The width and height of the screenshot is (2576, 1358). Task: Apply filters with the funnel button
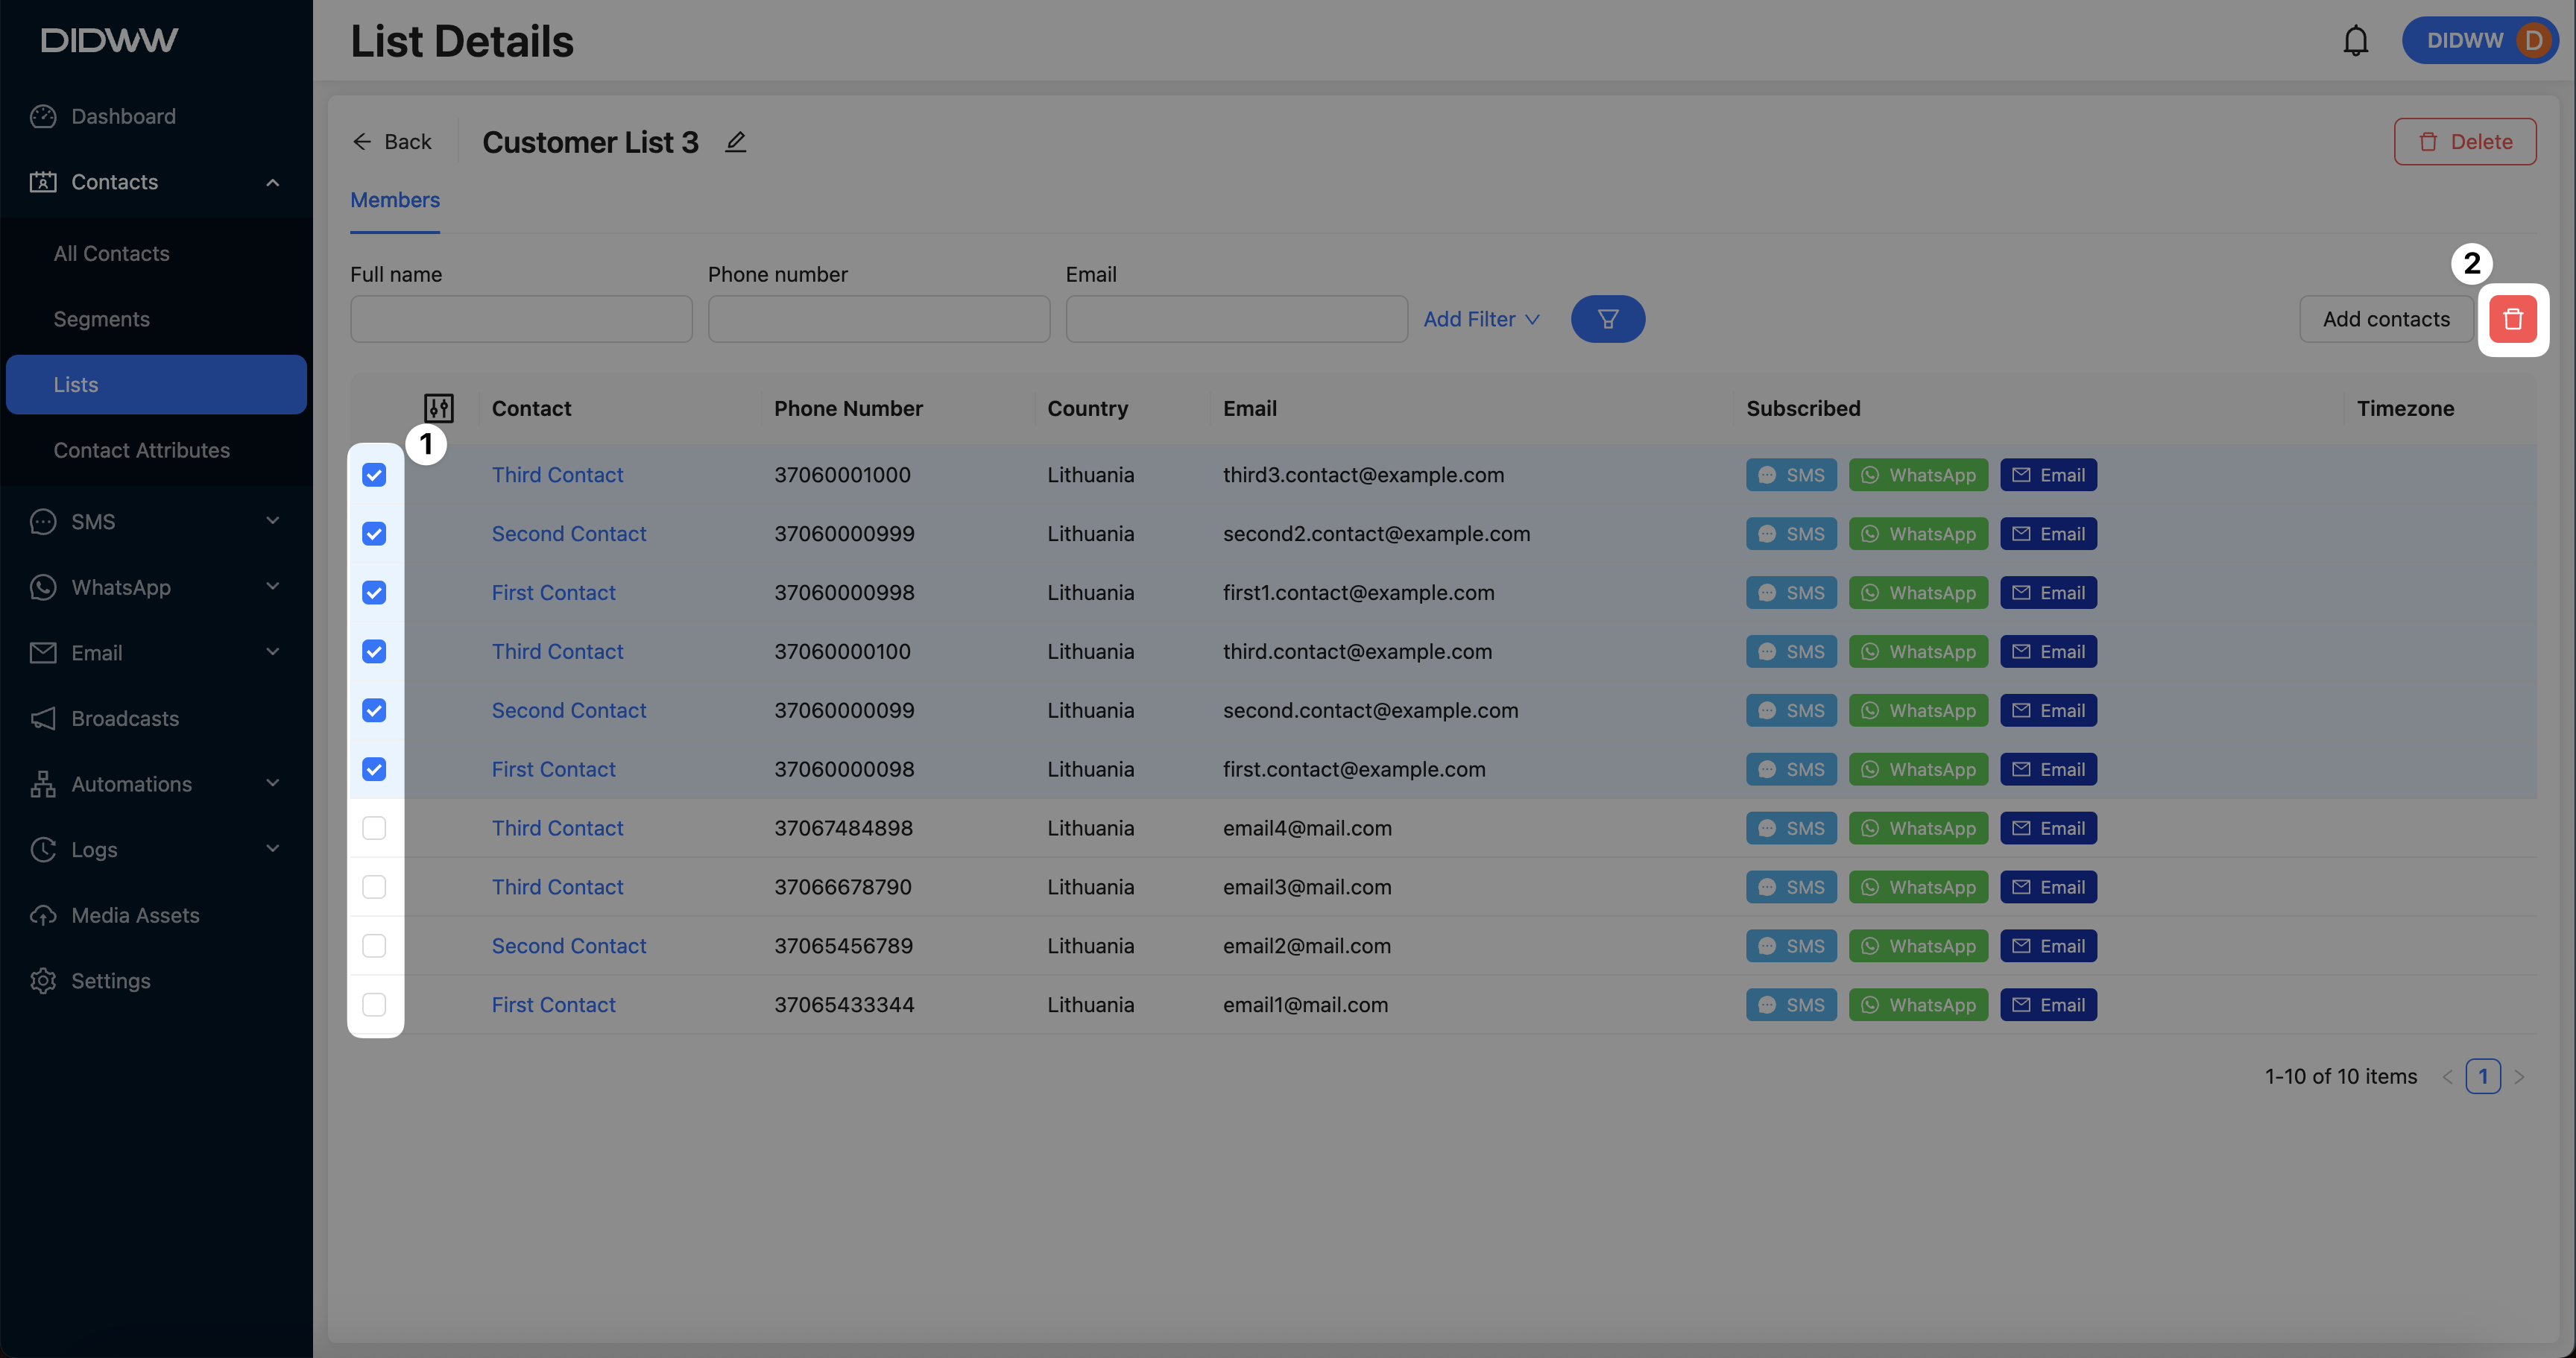(x=1607, y=319)
